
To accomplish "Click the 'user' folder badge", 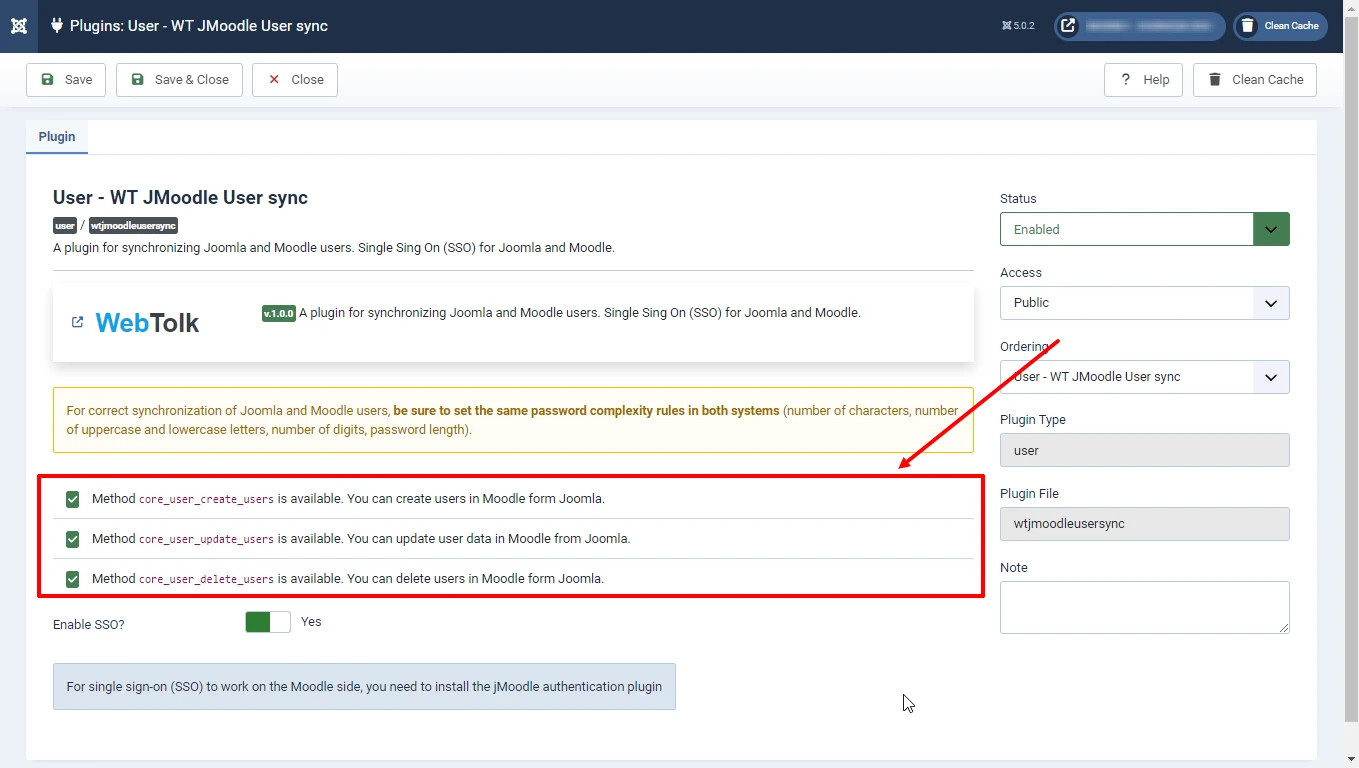I will coord(65,226).
